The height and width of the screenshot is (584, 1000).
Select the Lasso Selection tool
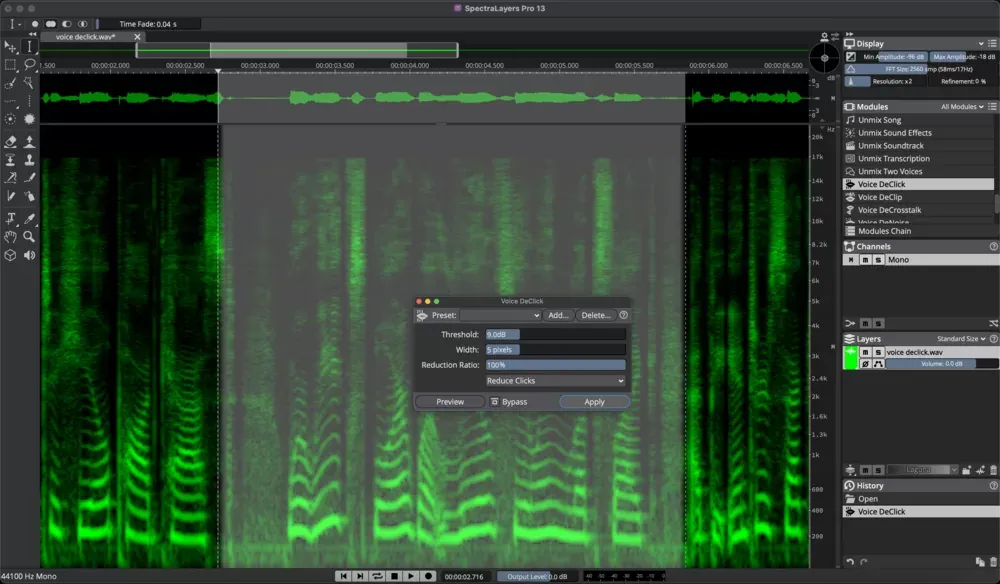[29, 65]
